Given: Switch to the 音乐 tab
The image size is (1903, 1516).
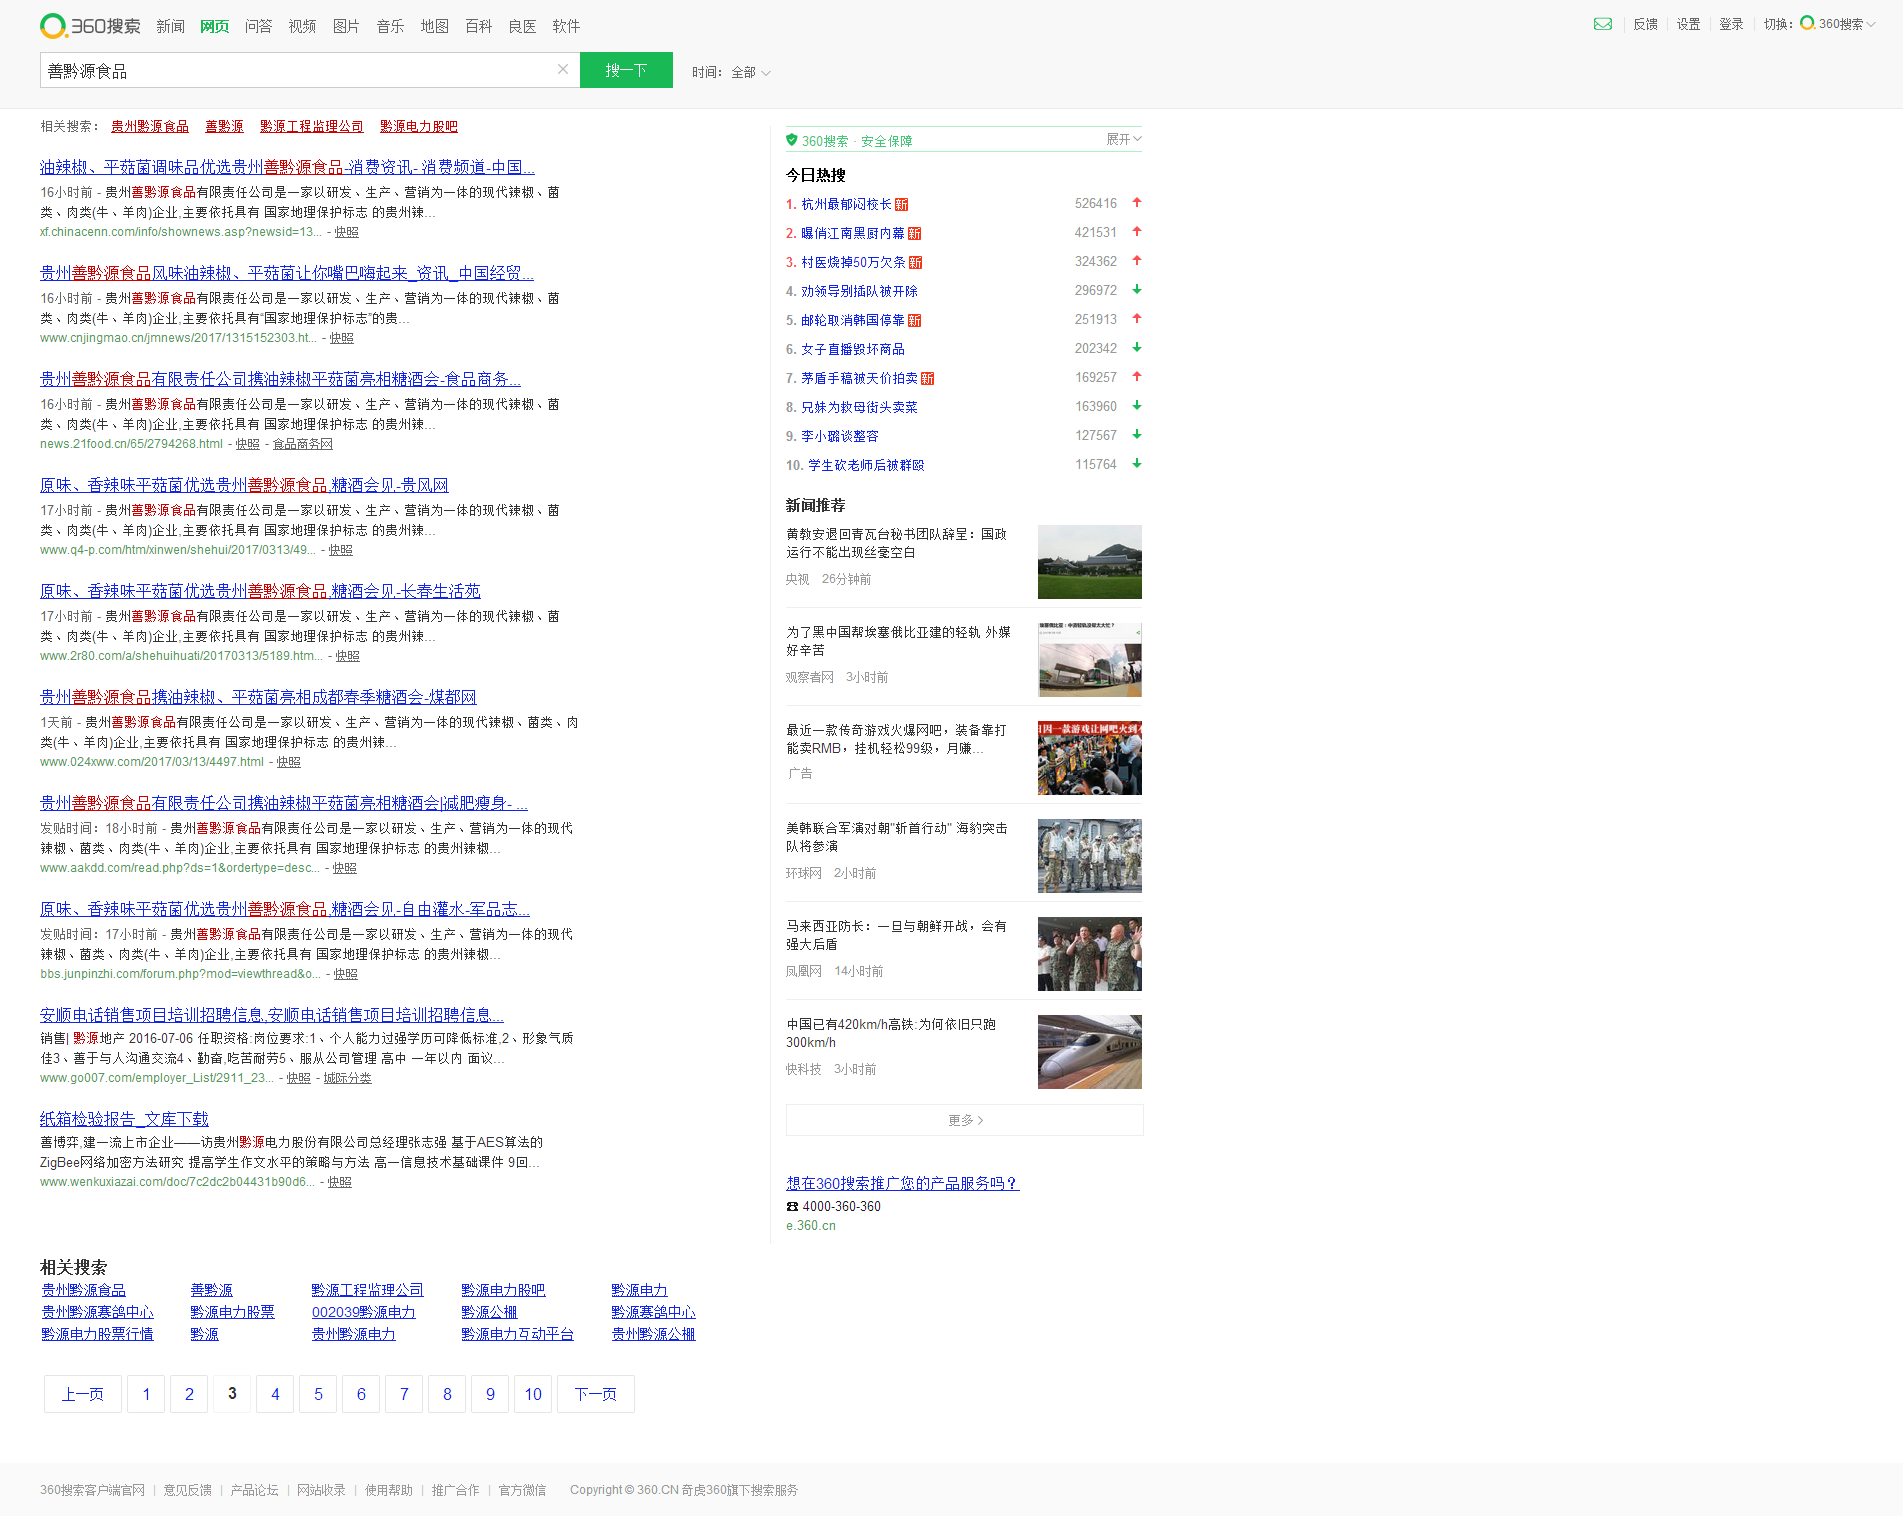Looking at the screenshot, I should (390, 26).
